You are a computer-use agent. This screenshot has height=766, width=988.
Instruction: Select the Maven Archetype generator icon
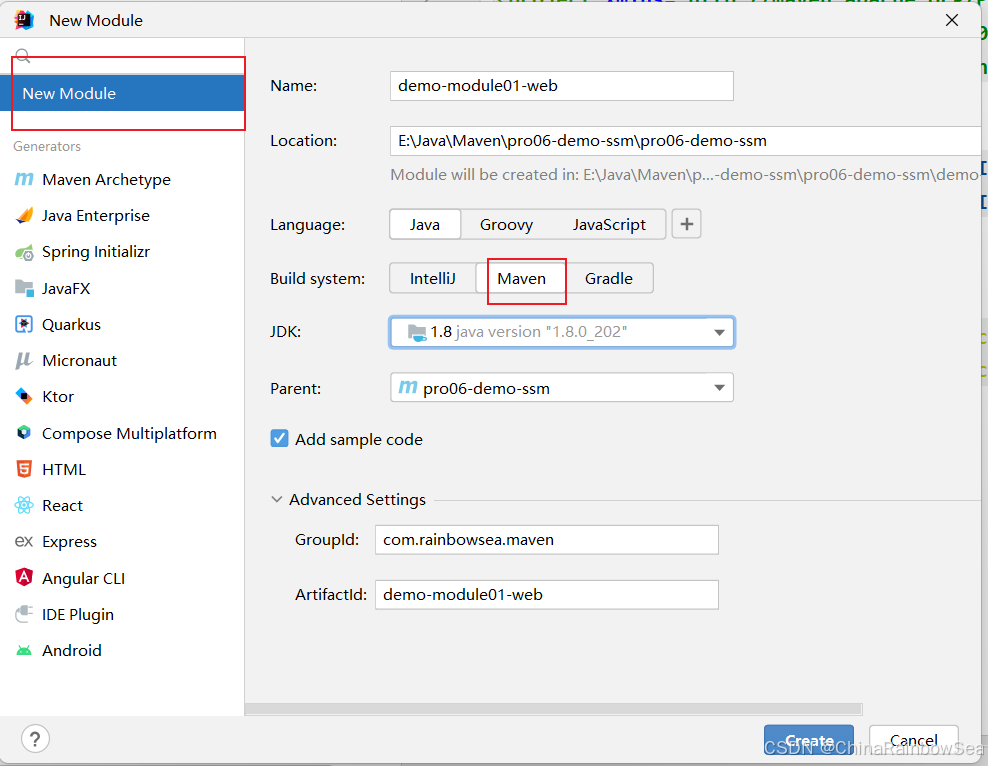point(24,180)
